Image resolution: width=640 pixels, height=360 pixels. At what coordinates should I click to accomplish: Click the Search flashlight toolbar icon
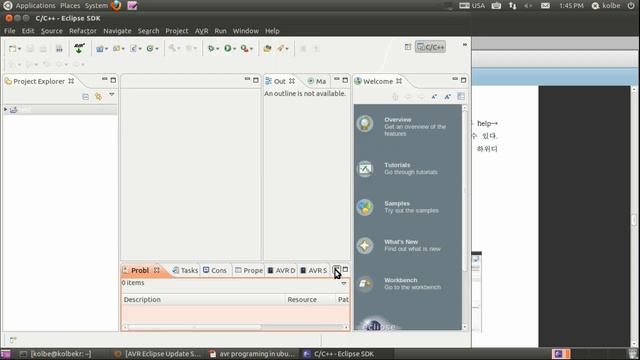(281, 49)
